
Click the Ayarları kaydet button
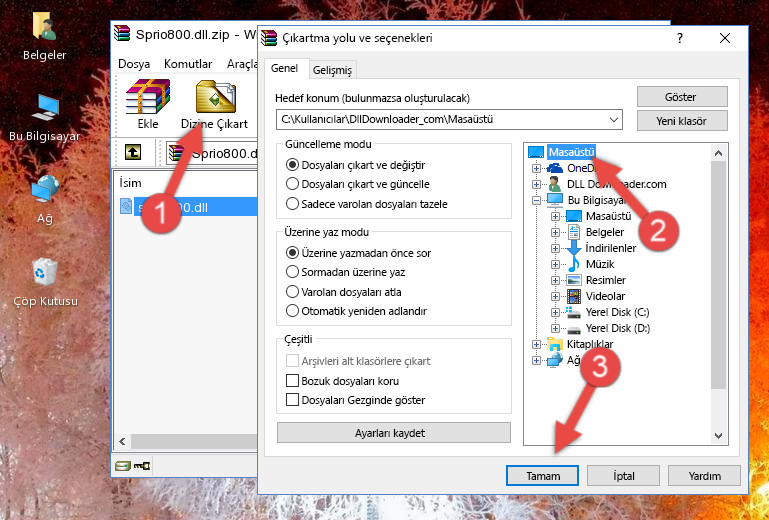393,433
